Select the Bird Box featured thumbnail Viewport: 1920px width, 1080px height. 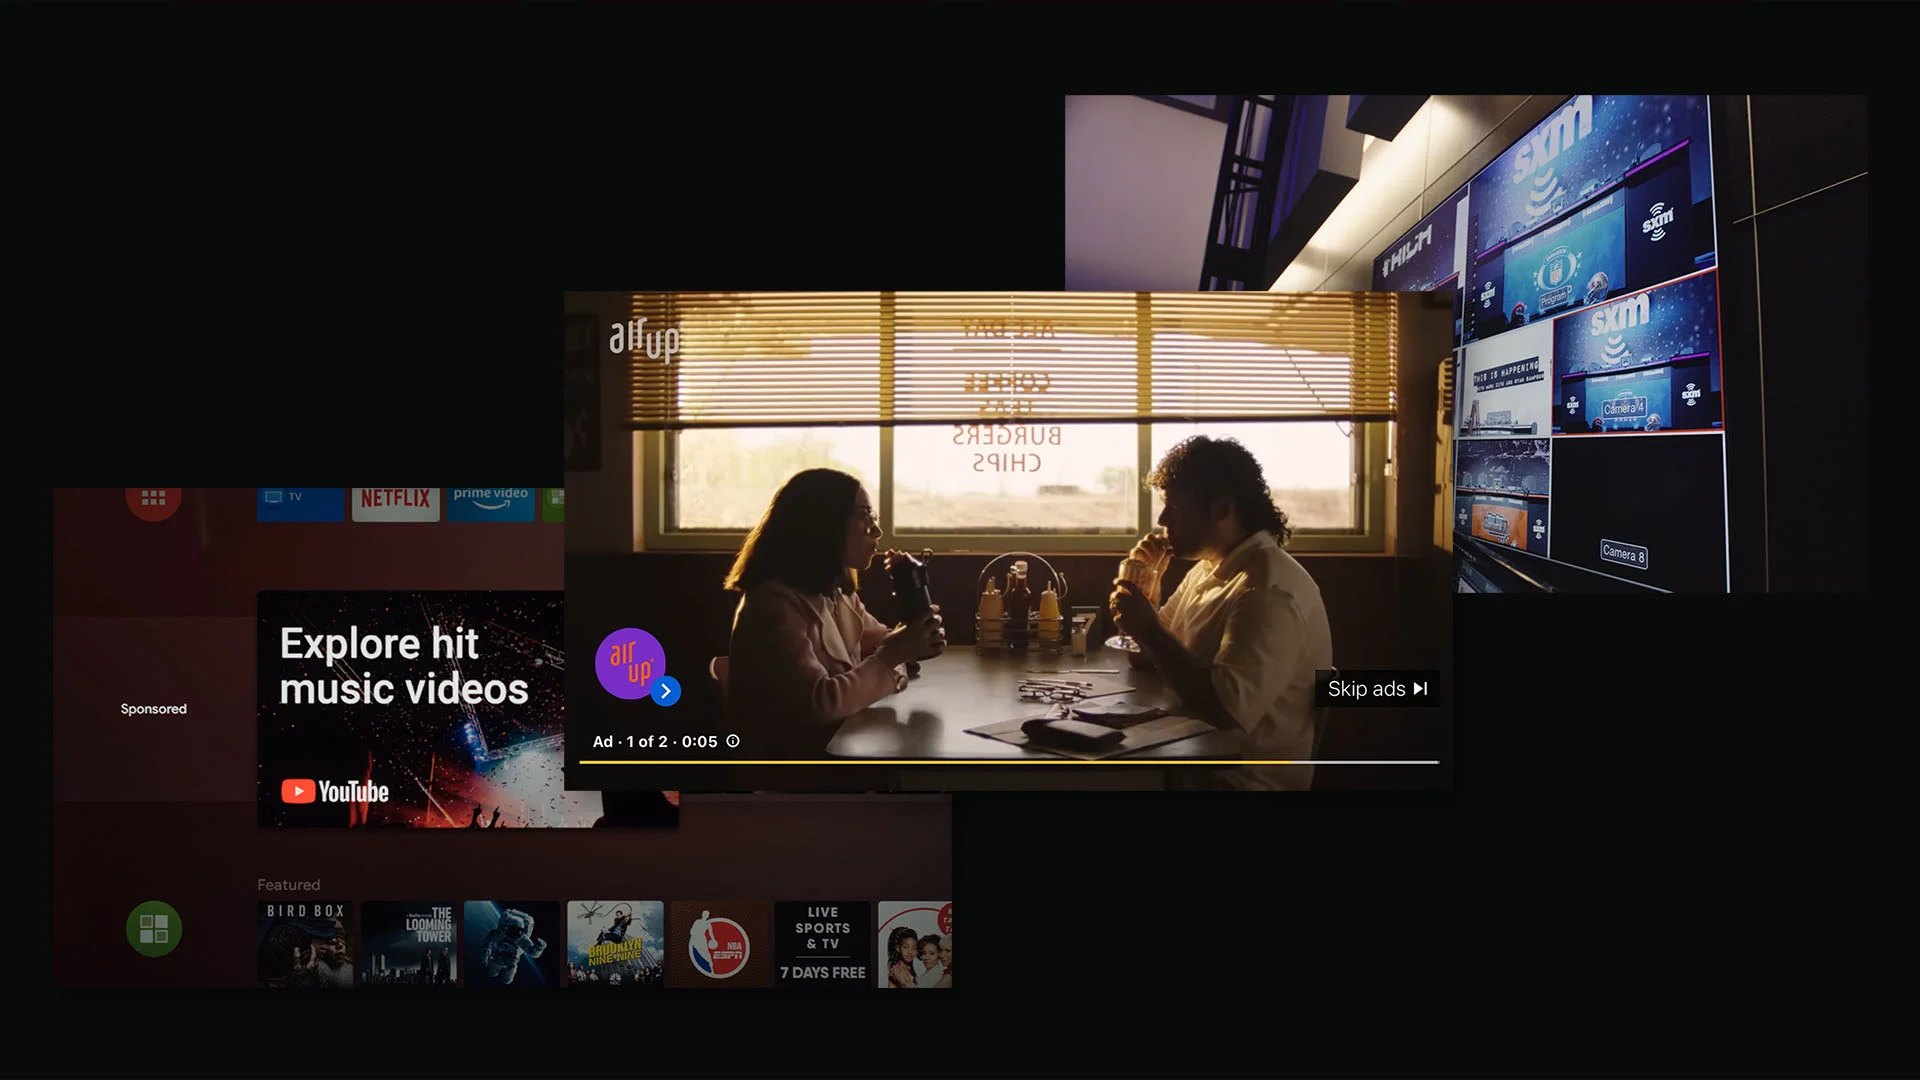tap(305, 944)
